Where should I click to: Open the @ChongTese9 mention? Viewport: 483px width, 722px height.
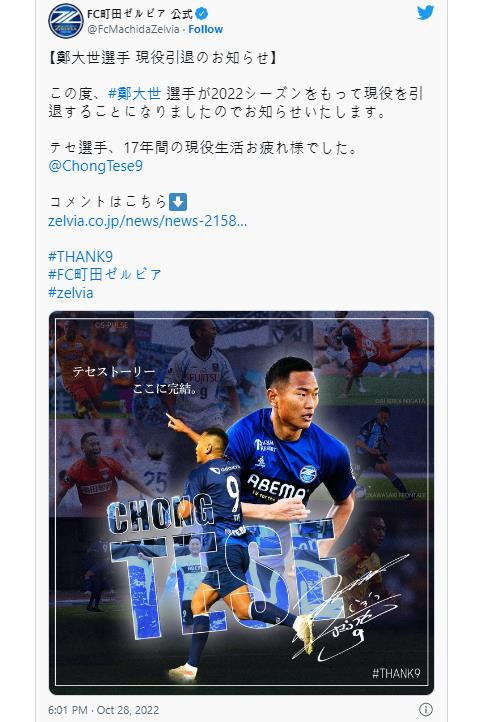click(95, 166)
